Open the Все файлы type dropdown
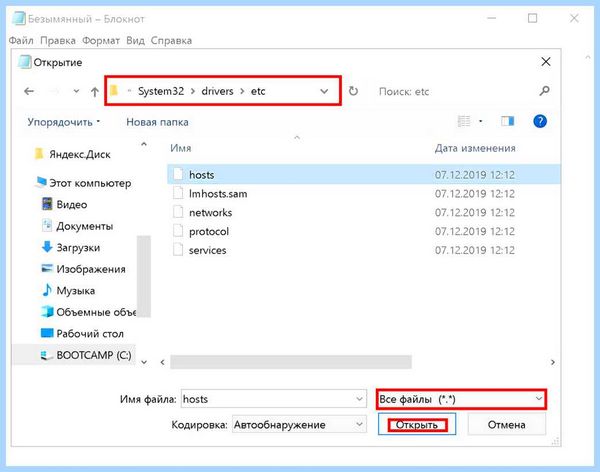 [x=461, y=399]
